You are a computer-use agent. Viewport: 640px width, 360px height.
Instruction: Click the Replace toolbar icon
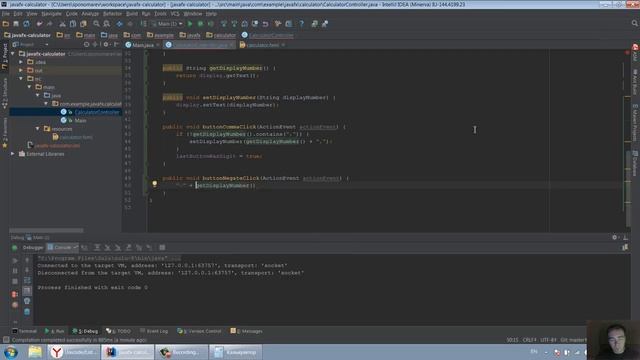tap(107, 24)
